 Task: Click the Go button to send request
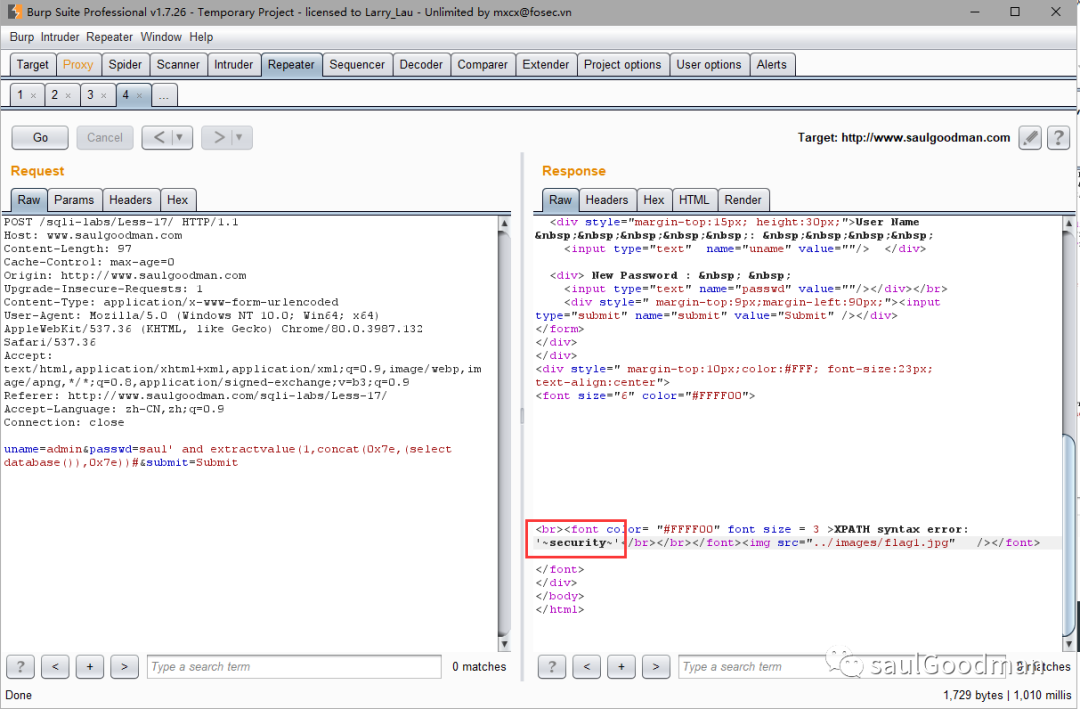[40, 138]
